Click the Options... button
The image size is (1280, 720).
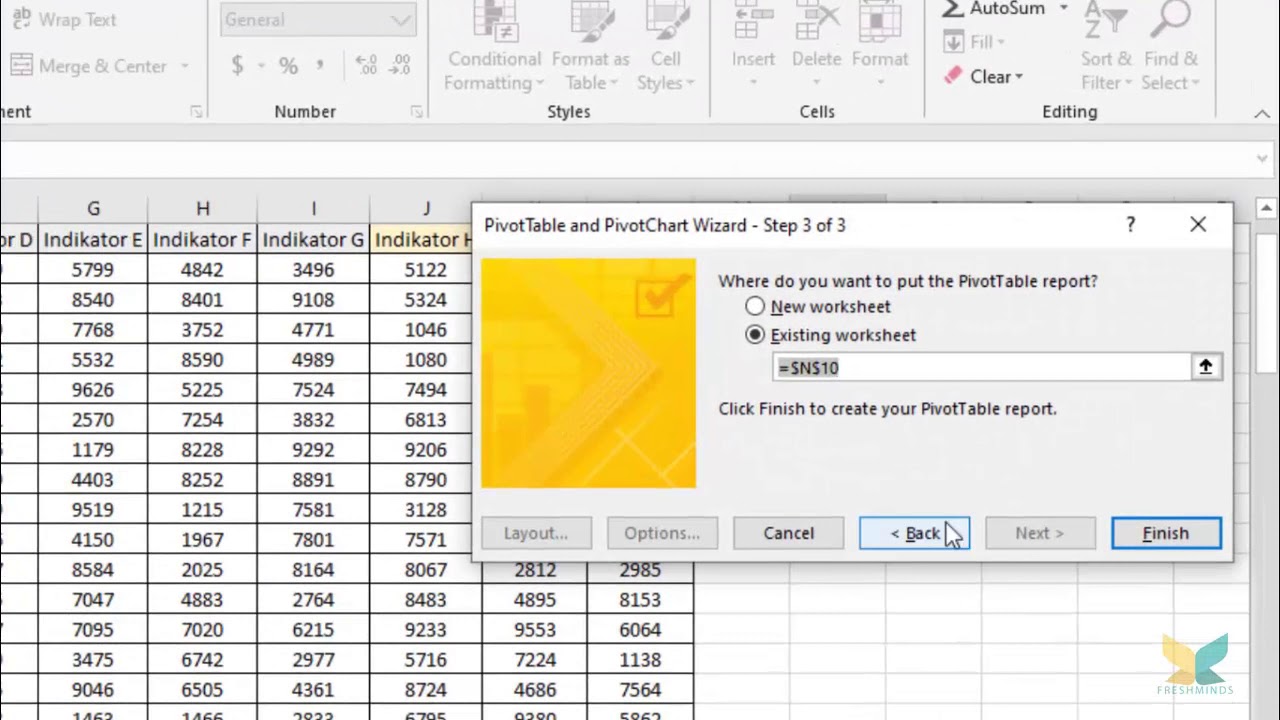tap(662, 533)
